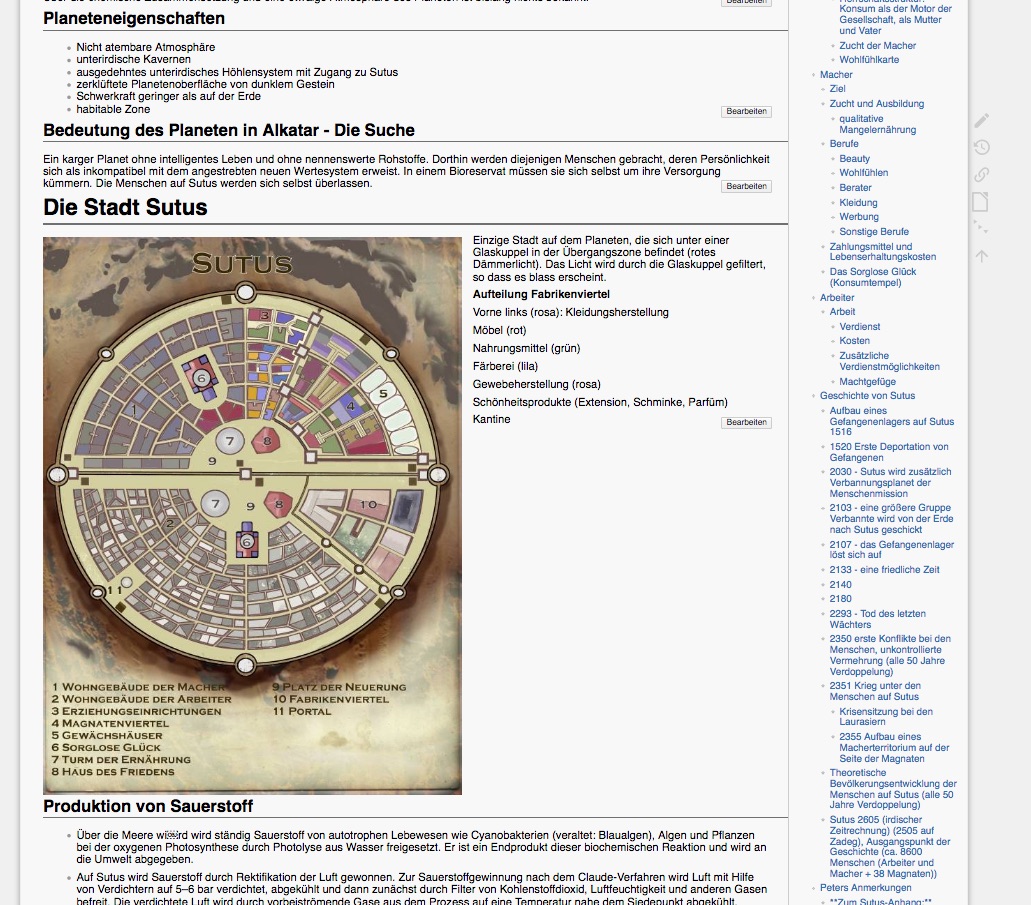
Task: Open old revisions clock icon
Action: [x=981, y=147]
